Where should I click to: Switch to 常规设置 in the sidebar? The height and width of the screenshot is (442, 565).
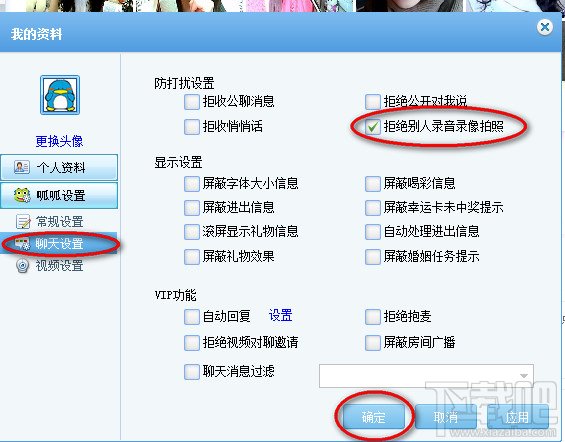[59, 222]
